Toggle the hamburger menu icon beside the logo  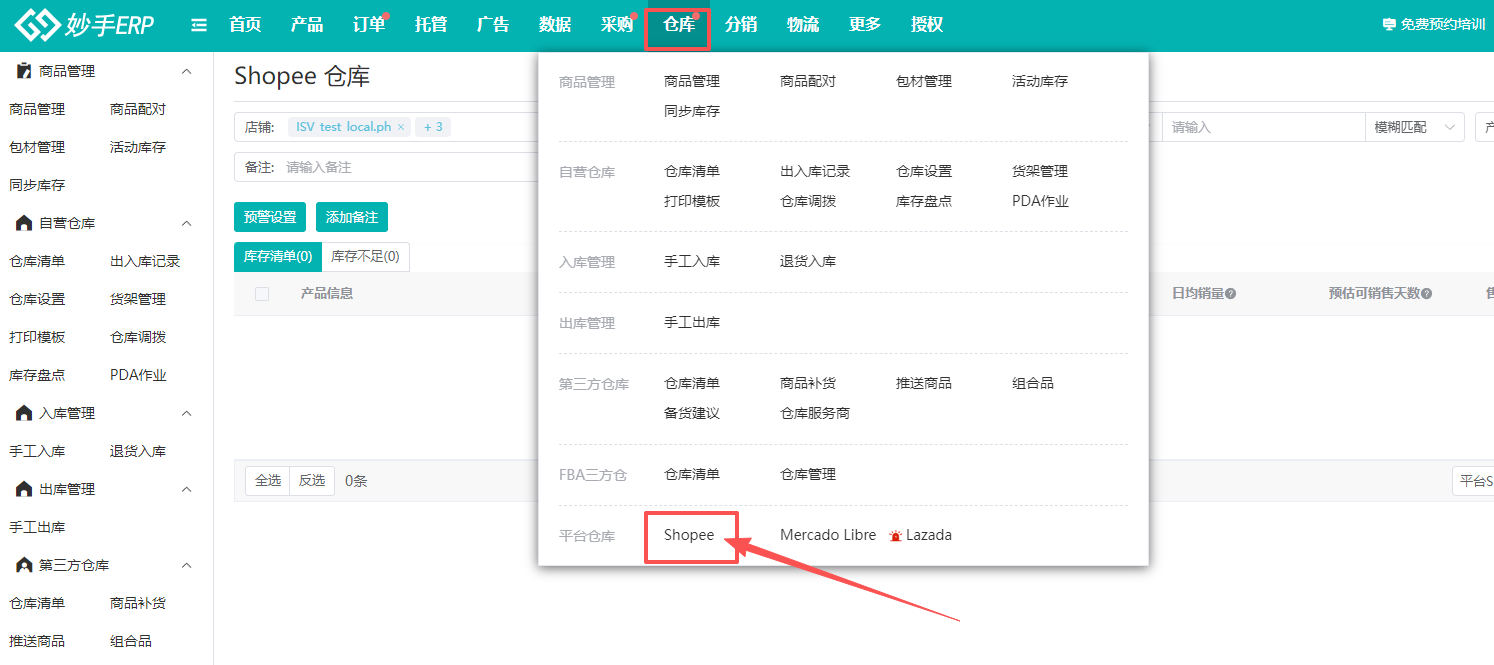tap(199, 25)
